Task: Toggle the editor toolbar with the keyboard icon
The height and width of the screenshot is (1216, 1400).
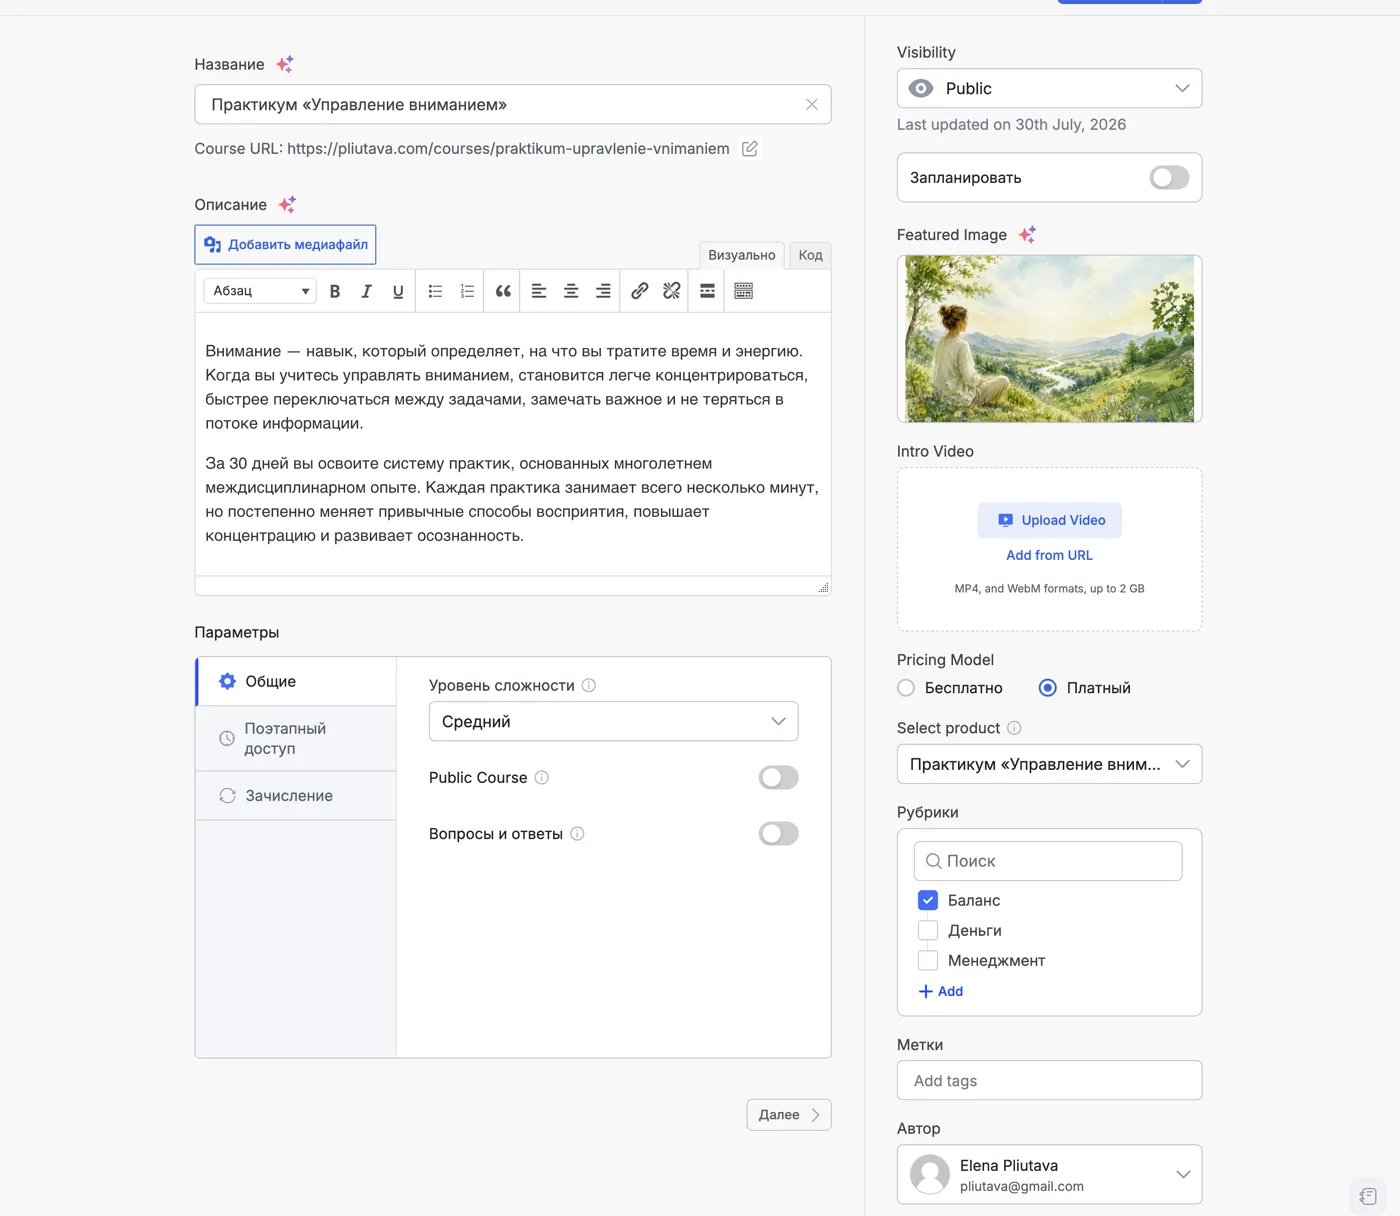Action: click(744, 291)
